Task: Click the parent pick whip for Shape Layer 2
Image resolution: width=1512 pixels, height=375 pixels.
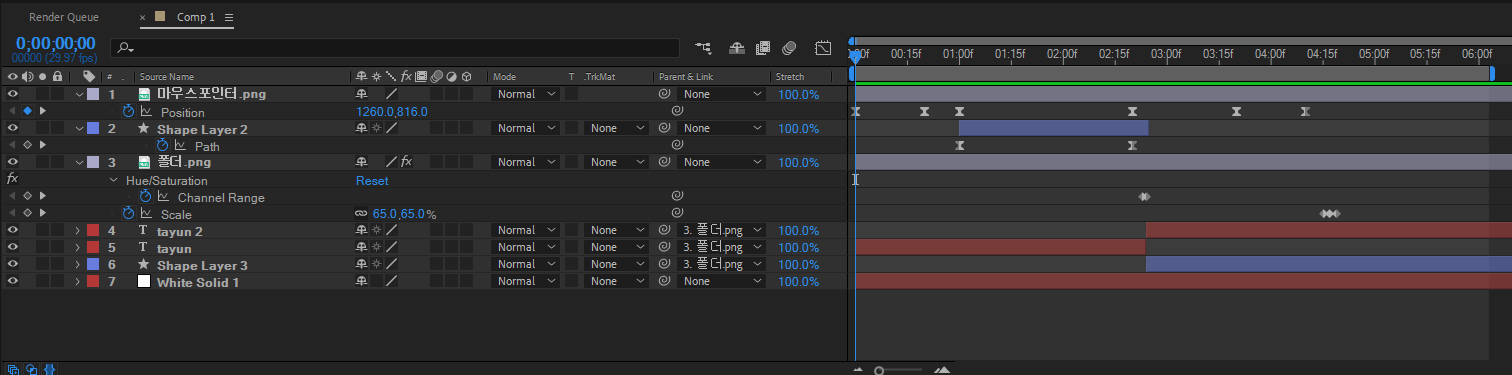Action: (664, 128)
